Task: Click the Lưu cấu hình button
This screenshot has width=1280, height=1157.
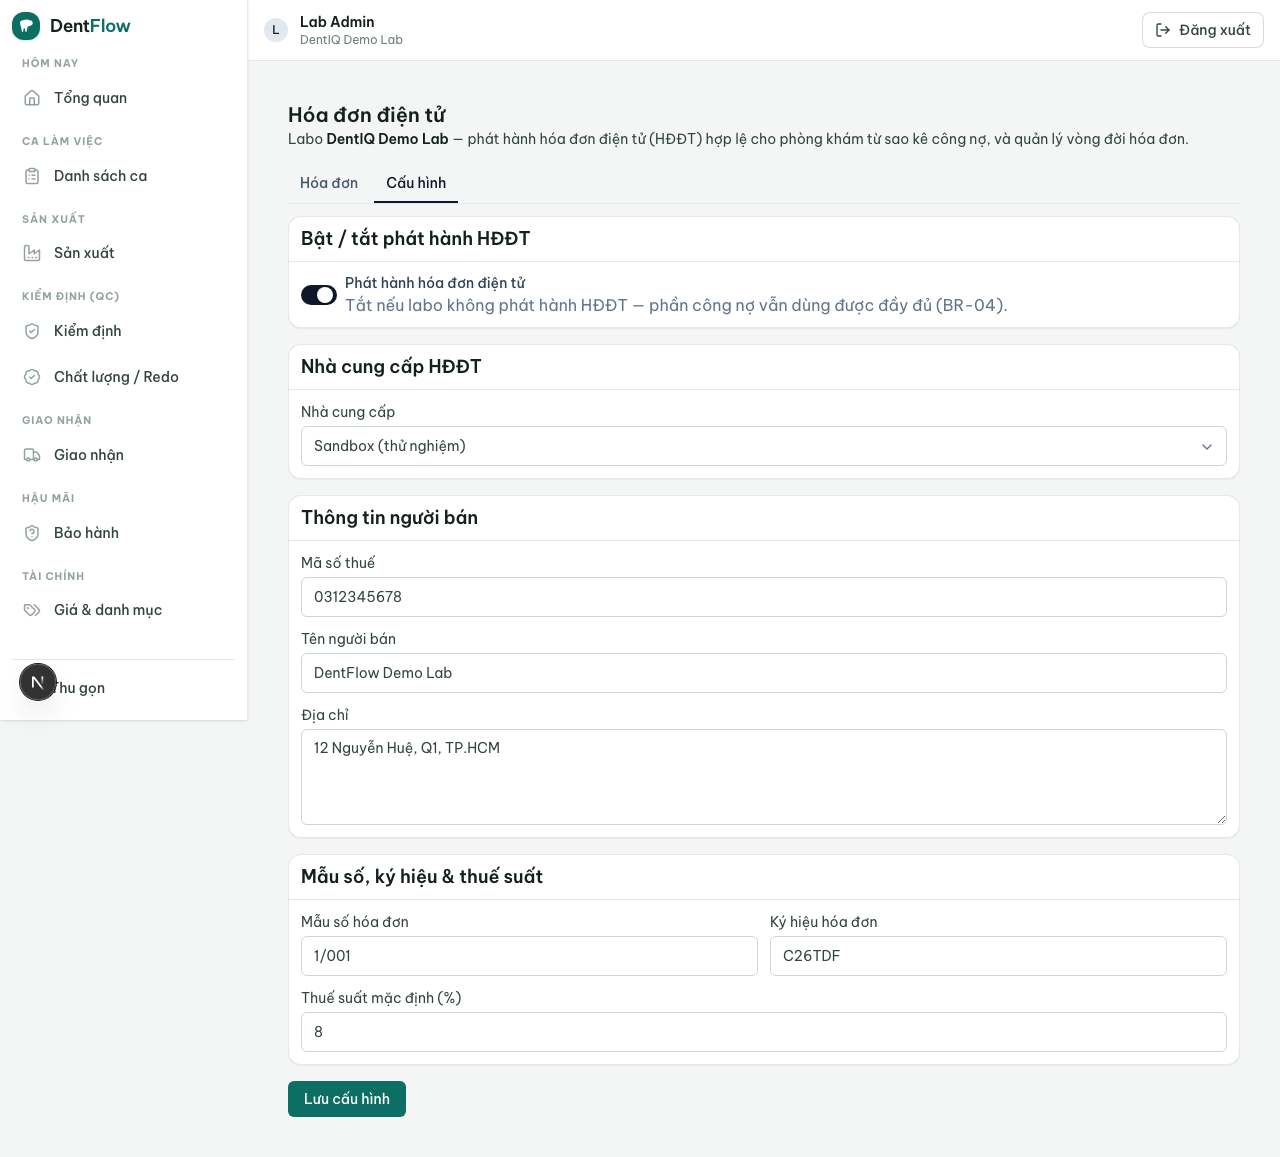Action: coord(347,1099)
